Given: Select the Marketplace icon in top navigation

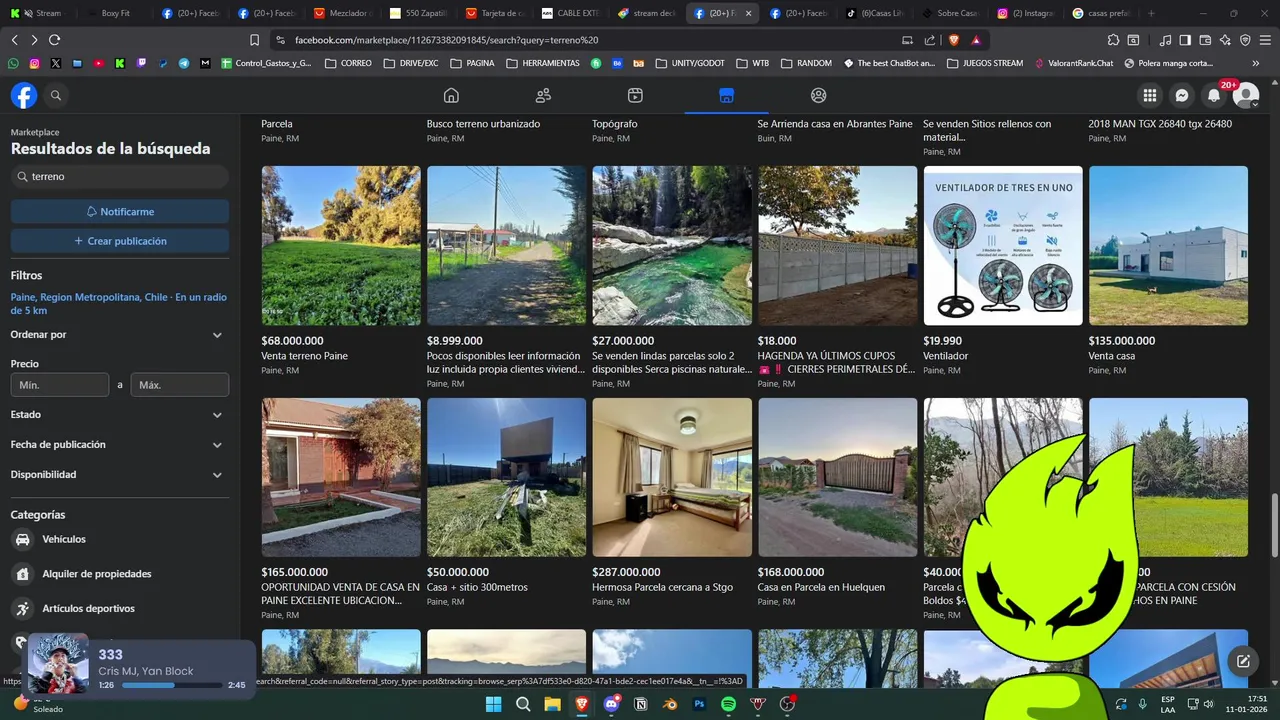Looking at the screenshot, I should (x=727, y=95).
